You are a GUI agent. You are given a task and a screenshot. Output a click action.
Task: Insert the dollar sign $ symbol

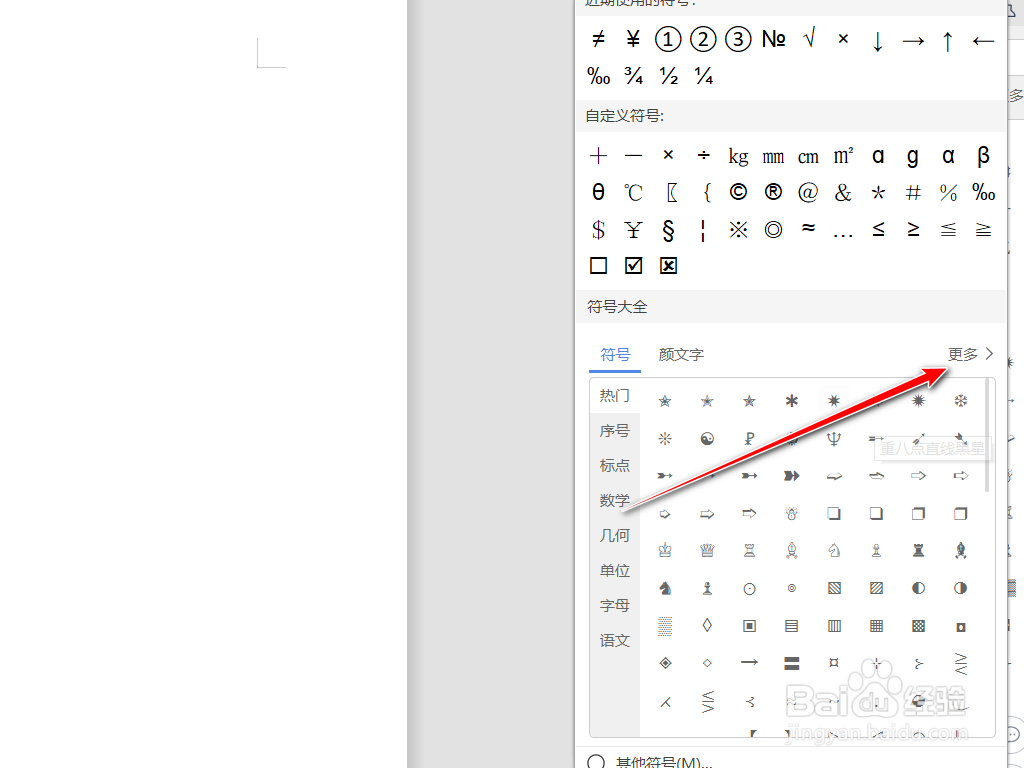(598, 230)
